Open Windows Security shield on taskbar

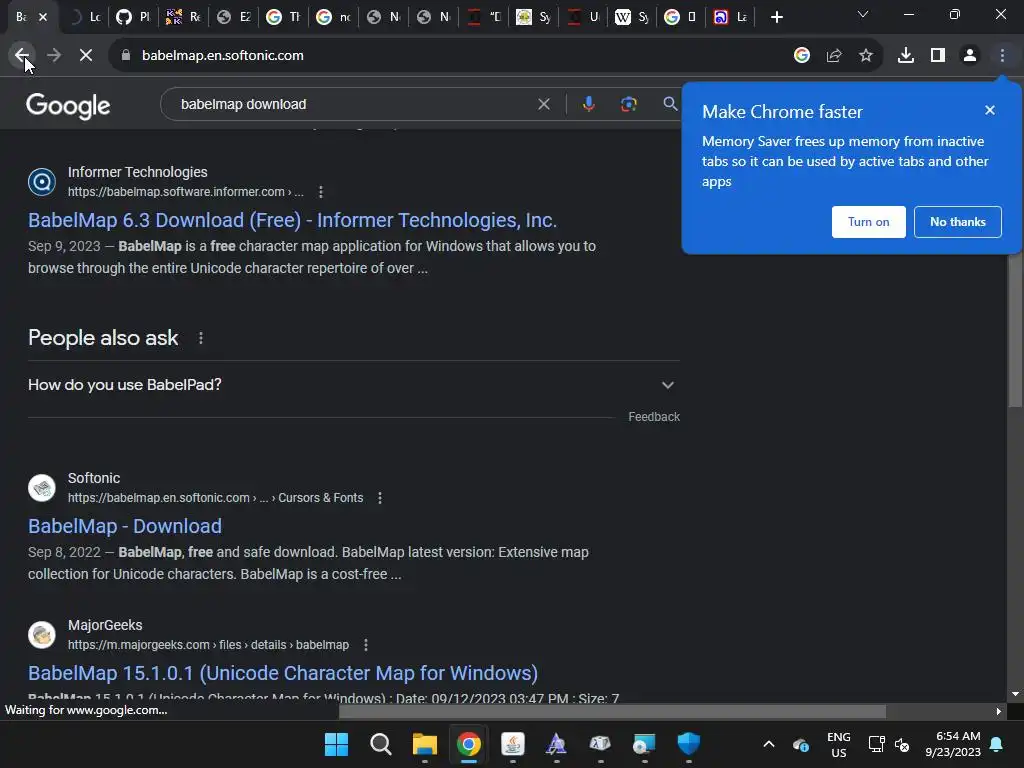688,744
